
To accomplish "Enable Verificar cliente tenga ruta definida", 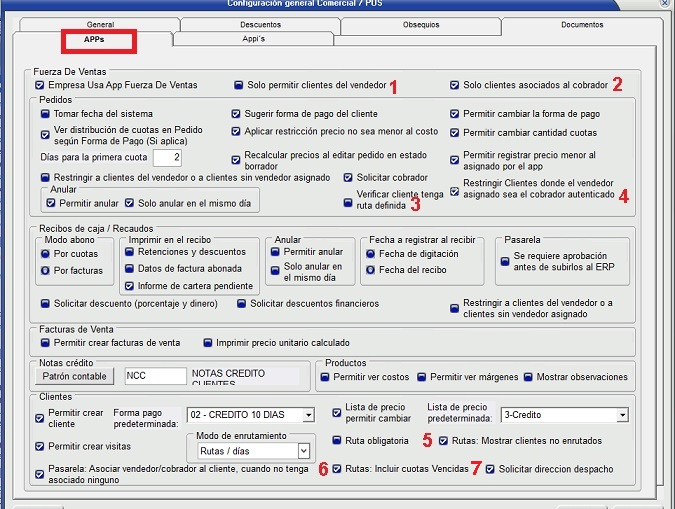I will (347, 202).
